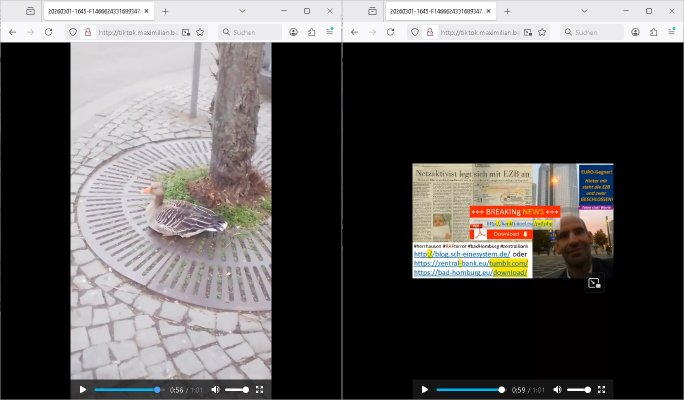Play the goose video in left window
The height and width of the screenshot is (400, 684).
pyautogui.click(x=83, y=389)
